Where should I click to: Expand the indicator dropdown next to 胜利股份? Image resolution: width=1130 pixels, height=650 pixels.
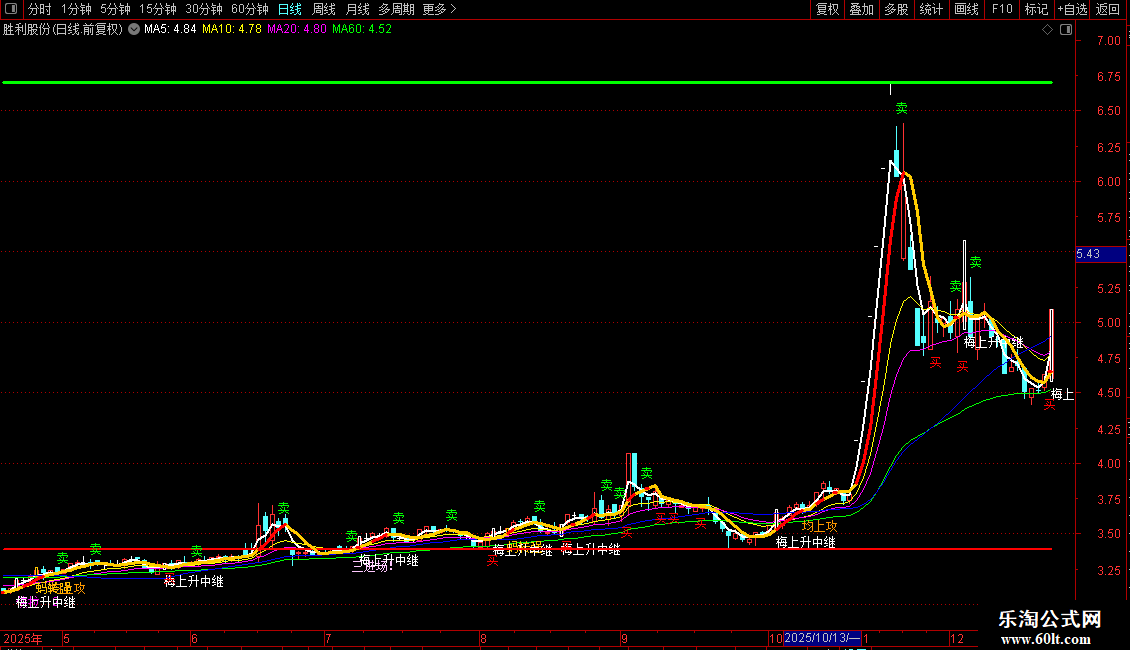click(x=134, y=30)
